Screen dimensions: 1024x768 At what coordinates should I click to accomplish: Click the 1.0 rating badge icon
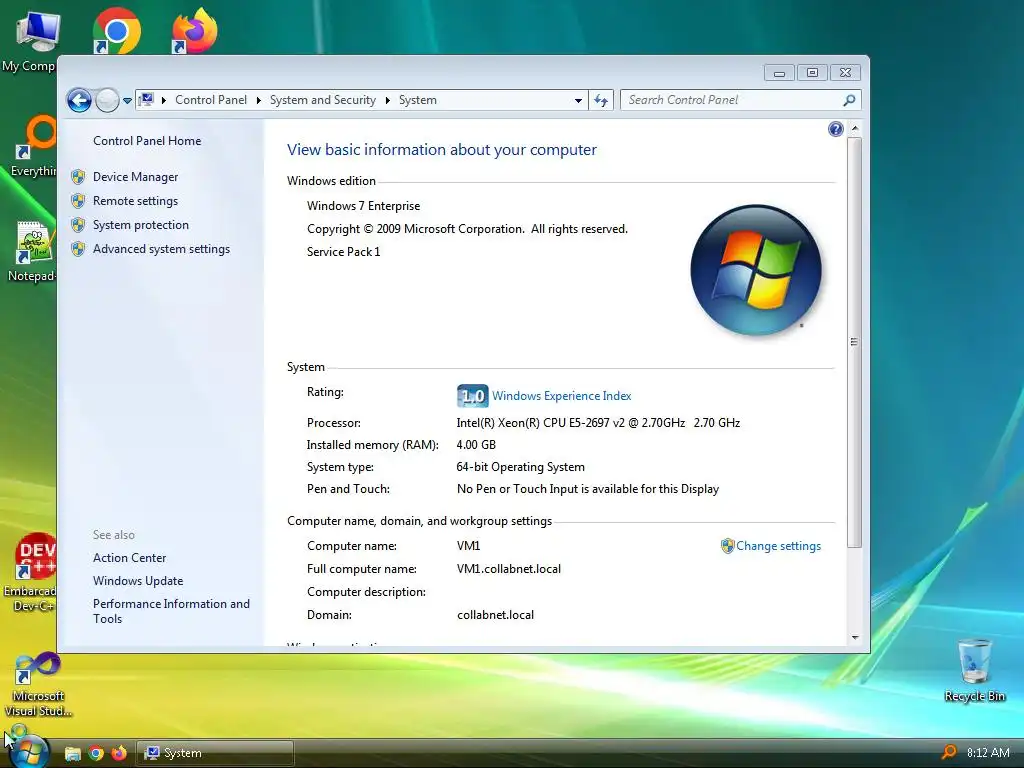click(x=472, y=396)
